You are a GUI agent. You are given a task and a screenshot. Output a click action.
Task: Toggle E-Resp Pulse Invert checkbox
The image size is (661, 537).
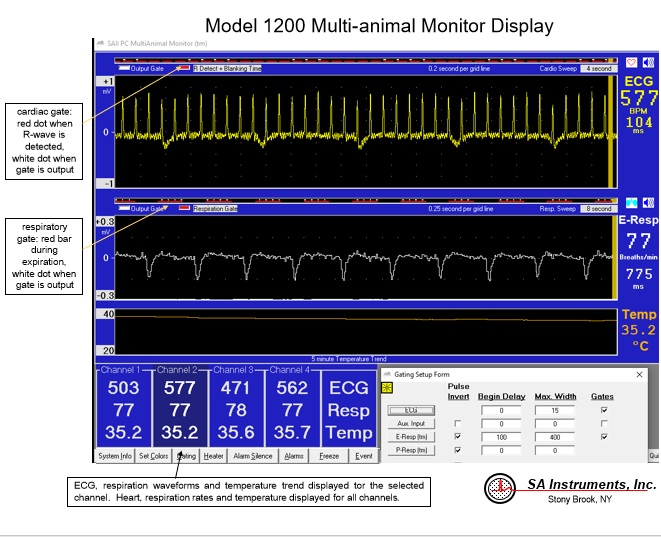pyautogui.click(x=458, y=437)
